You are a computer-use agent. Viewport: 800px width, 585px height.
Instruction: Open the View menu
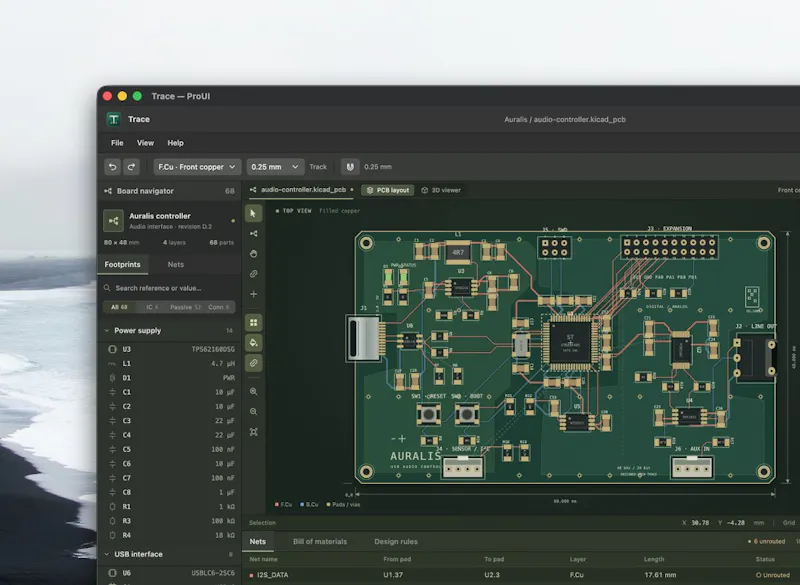click(145, 143)
